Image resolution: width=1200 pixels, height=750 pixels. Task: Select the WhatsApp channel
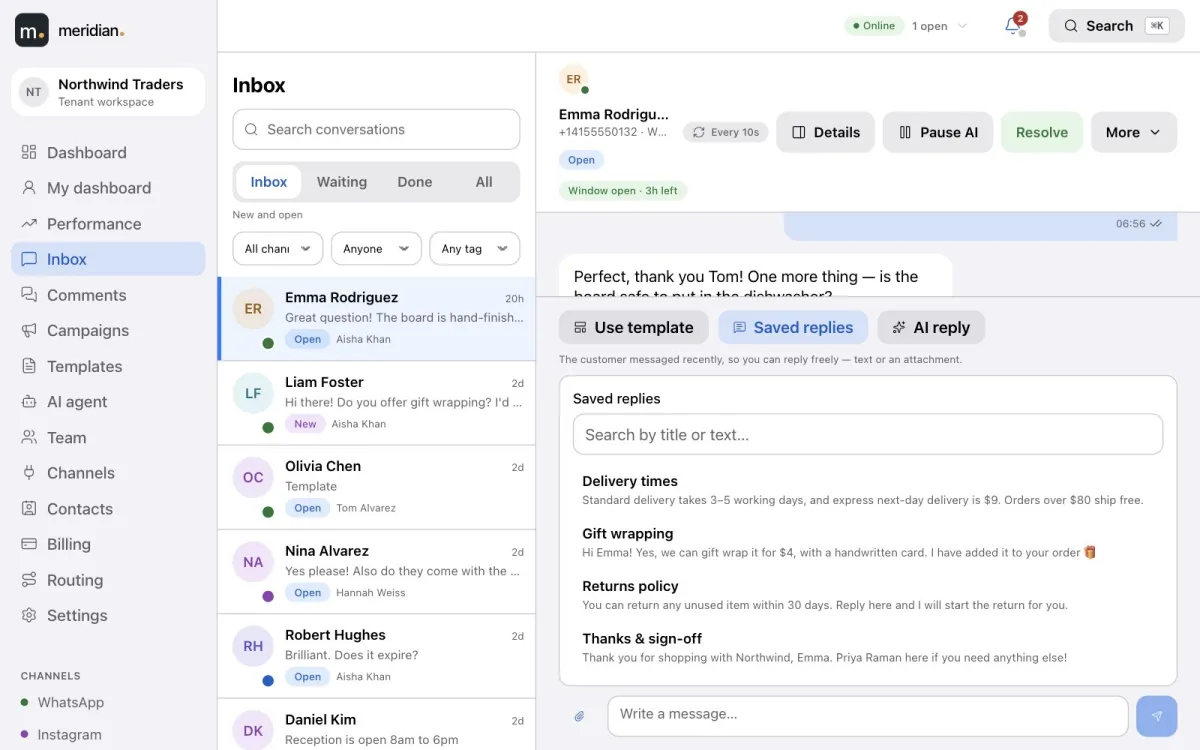click(108, 702)
